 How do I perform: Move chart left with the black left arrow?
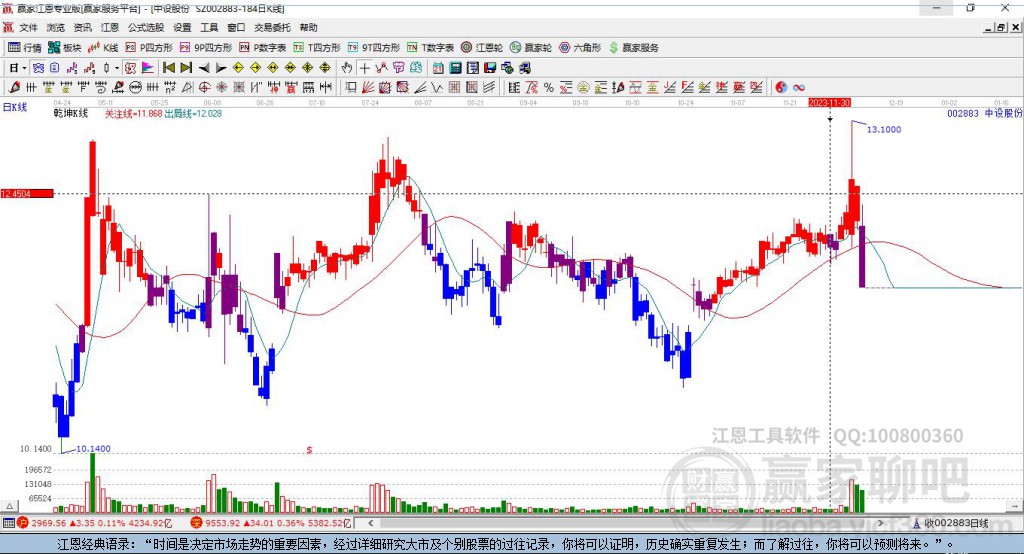tap(204, 68)
